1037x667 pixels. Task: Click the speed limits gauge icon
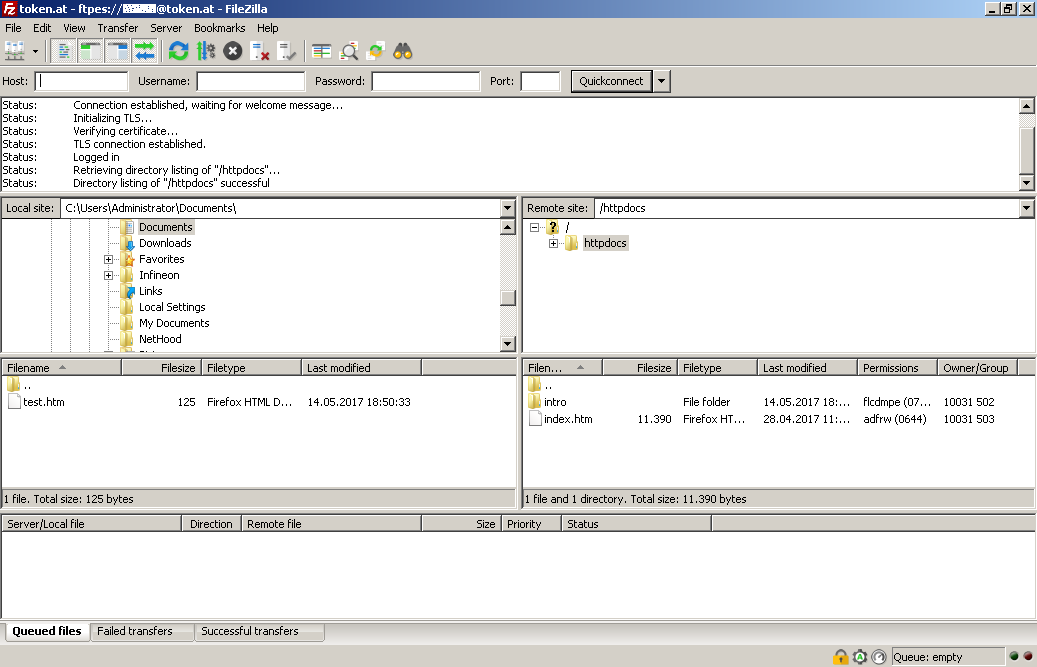[878, 657]
